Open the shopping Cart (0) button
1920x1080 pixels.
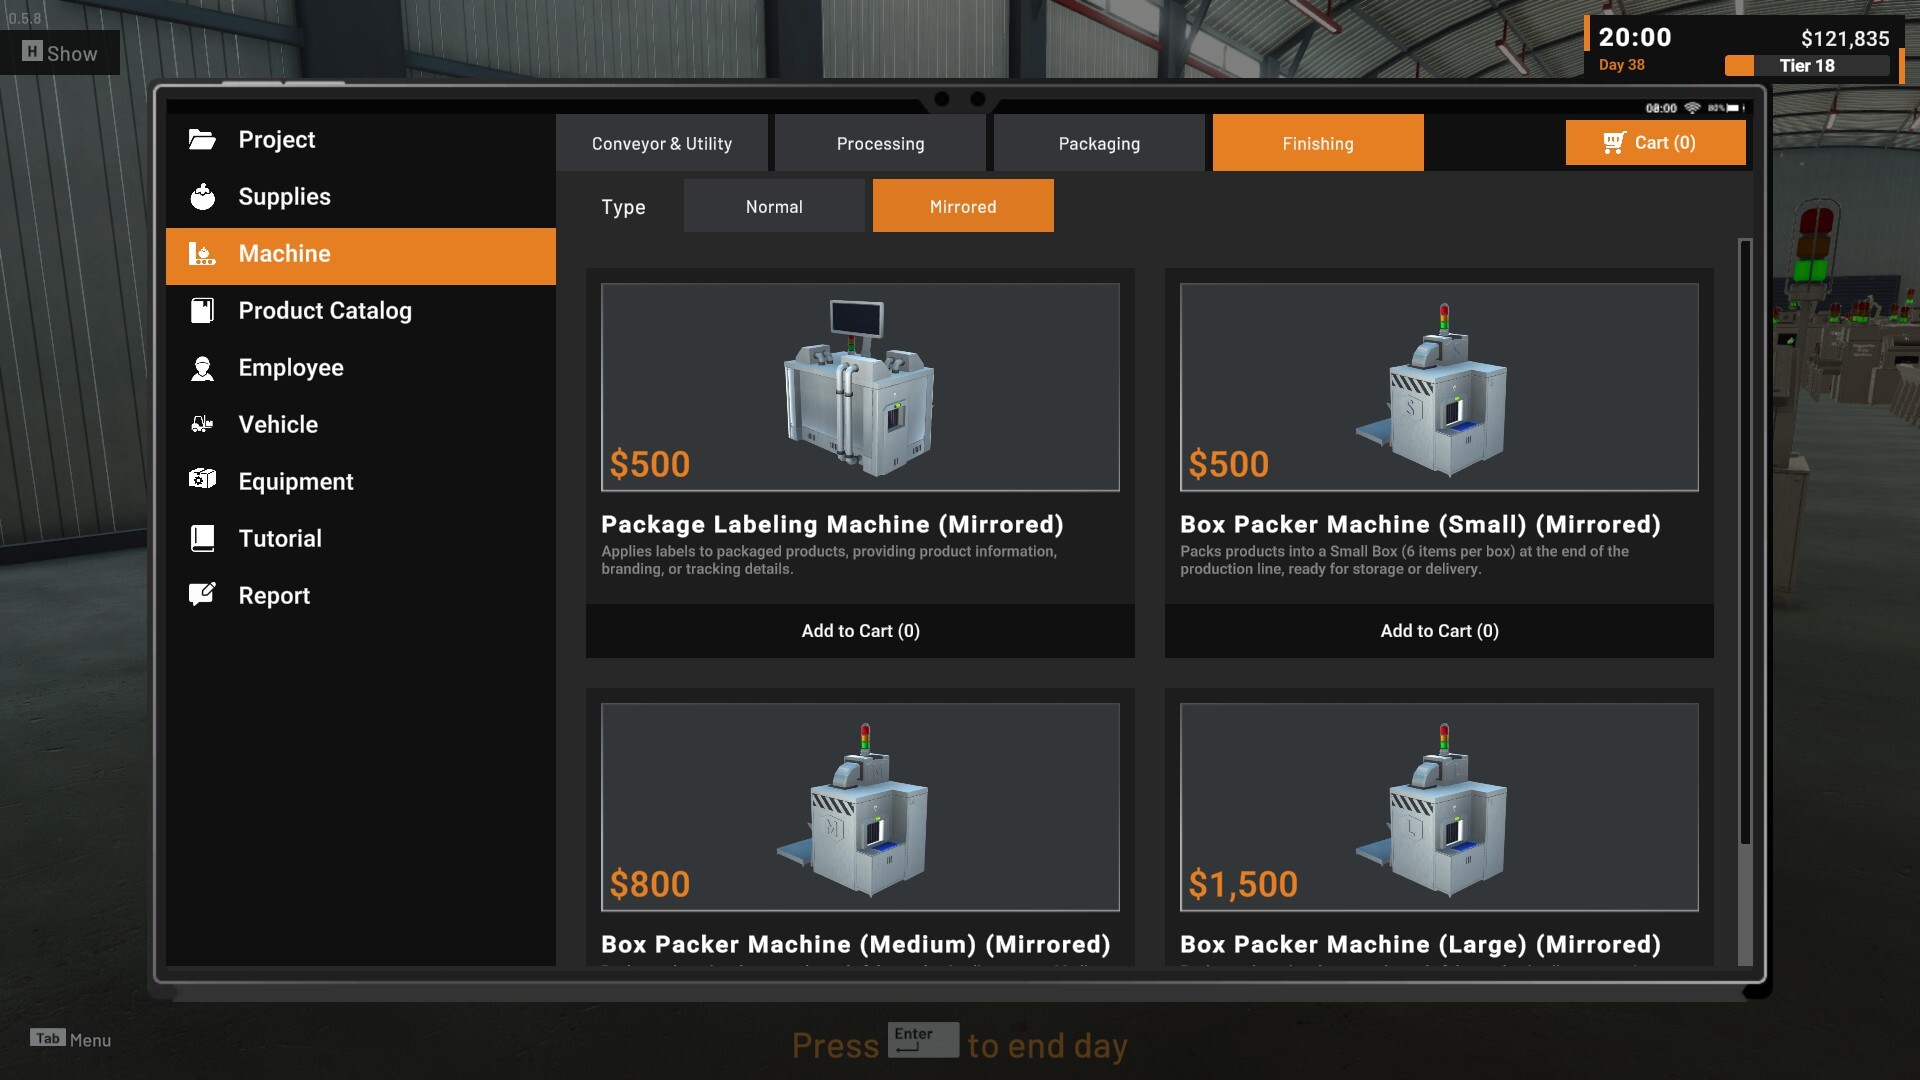click(1655, 143)
